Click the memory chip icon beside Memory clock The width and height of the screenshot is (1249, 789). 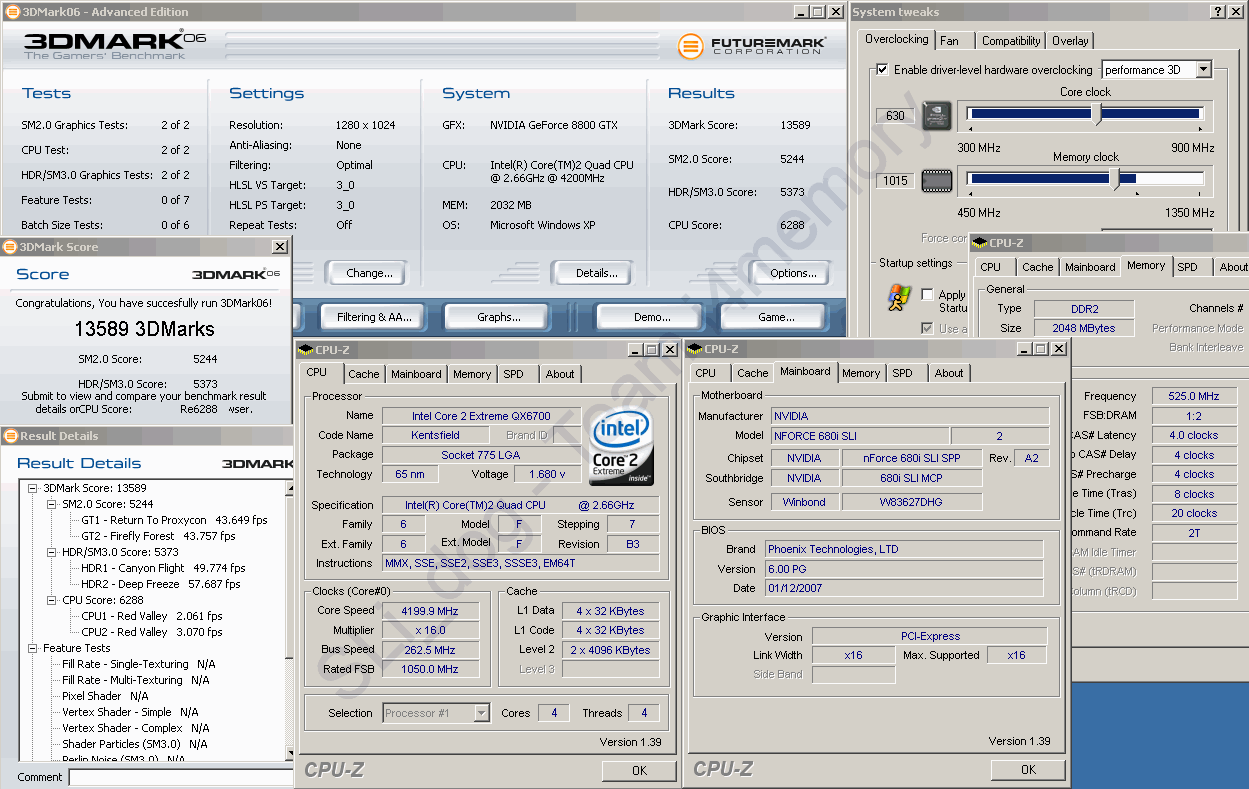click(936, 180)
